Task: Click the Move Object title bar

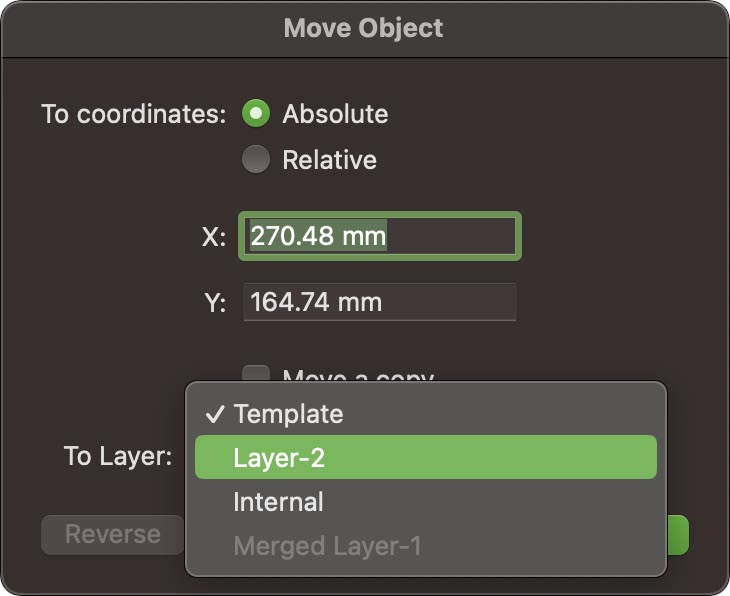Action: pos(364,27)
